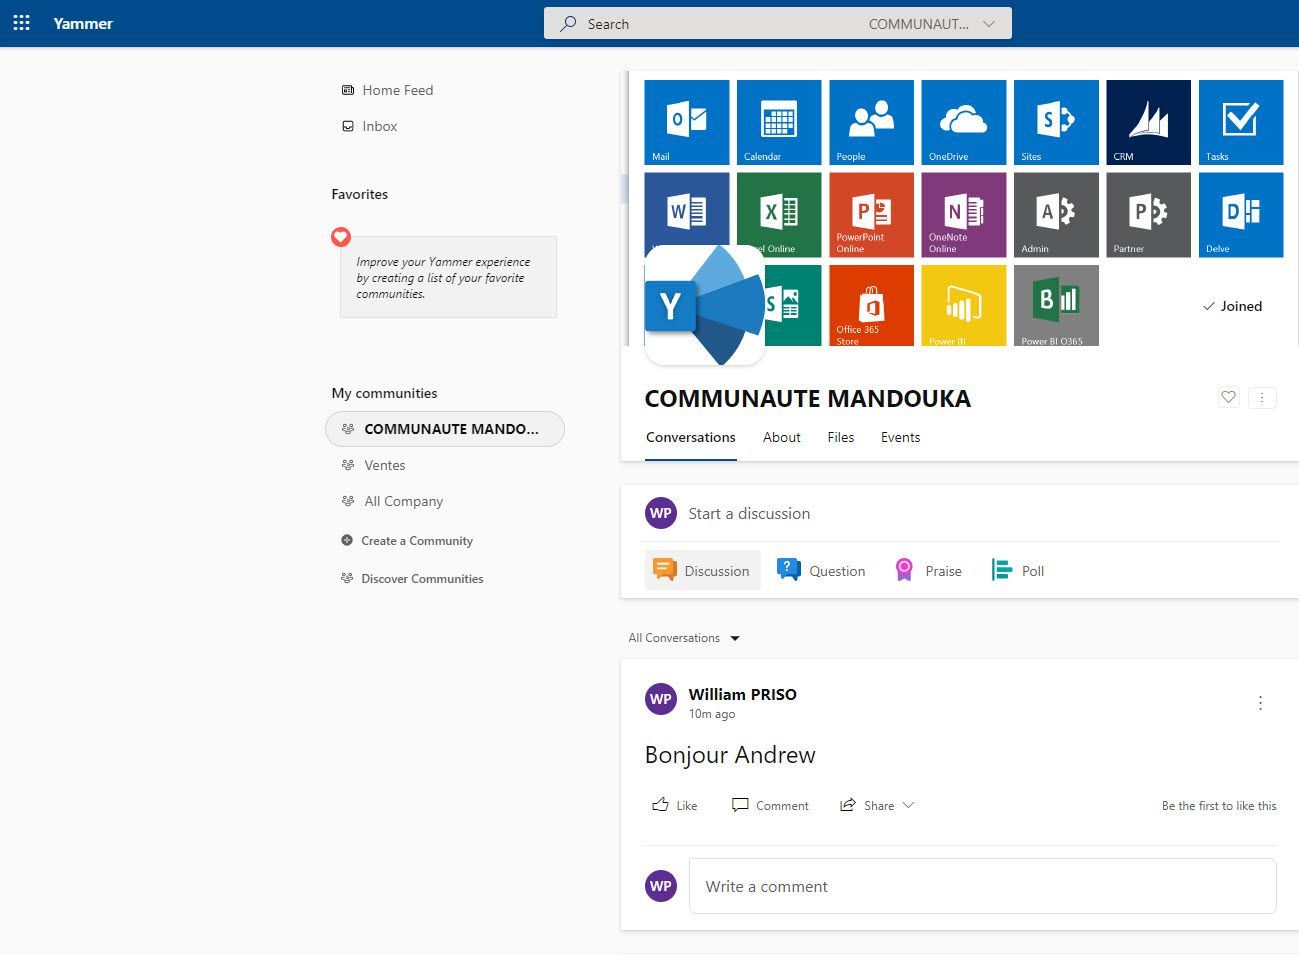Open the Inbox
Screen dimensions: 1299x955
pyautogui.click(x=369, y=126)
